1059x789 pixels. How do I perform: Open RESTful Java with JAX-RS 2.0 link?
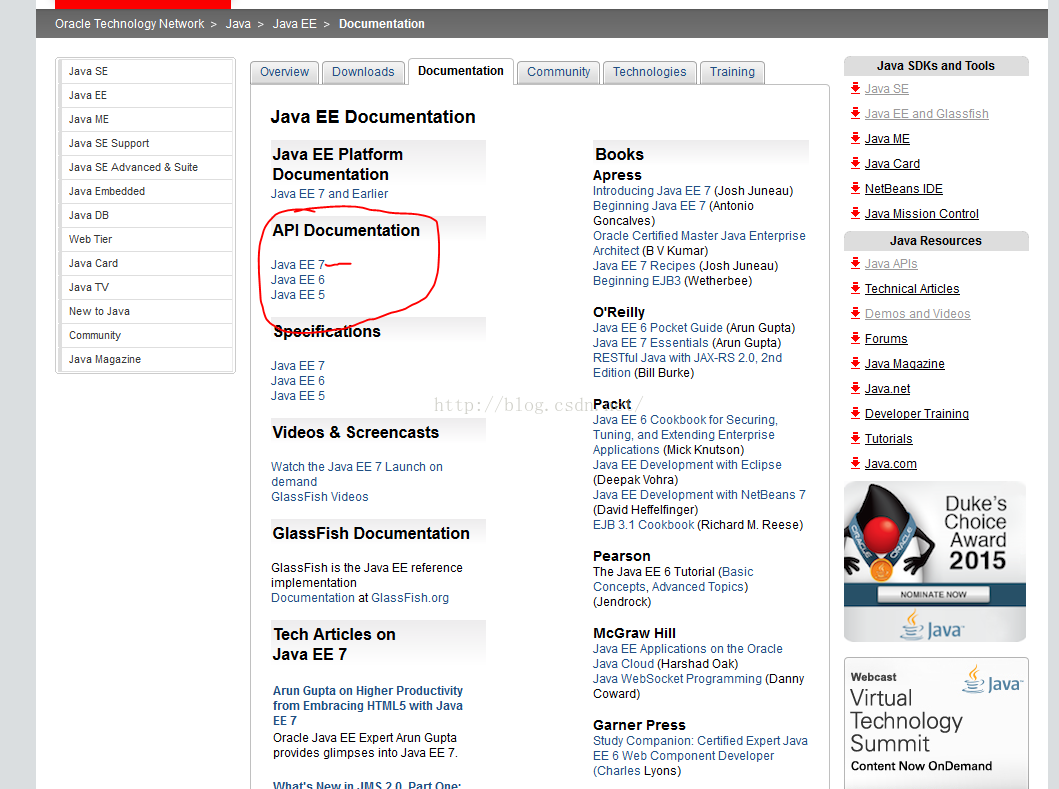click(x=688, y=365)
